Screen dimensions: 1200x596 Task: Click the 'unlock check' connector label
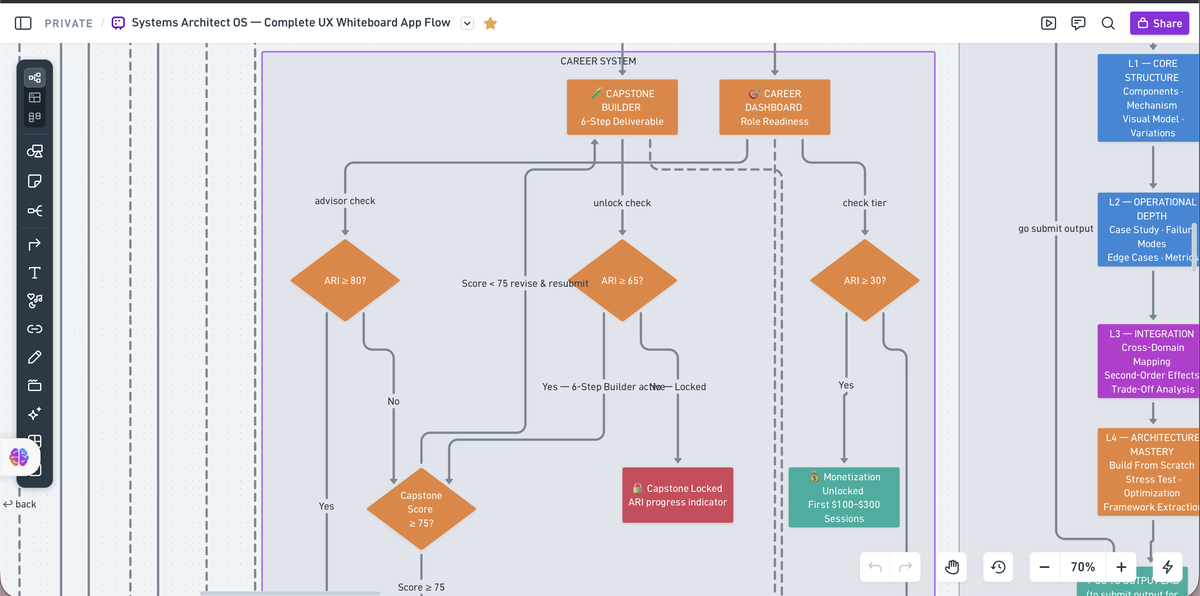point(622,203)
